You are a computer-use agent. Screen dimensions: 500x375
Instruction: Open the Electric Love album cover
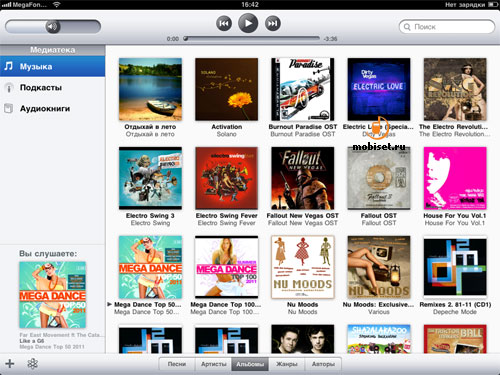pos(379,89)
